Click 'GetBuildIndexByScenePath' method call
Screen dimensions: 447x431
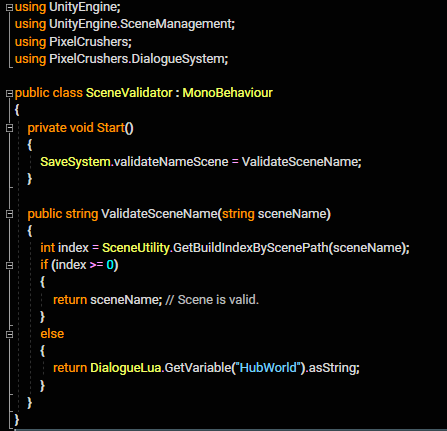pyautogui.click(x=251, y=248)
